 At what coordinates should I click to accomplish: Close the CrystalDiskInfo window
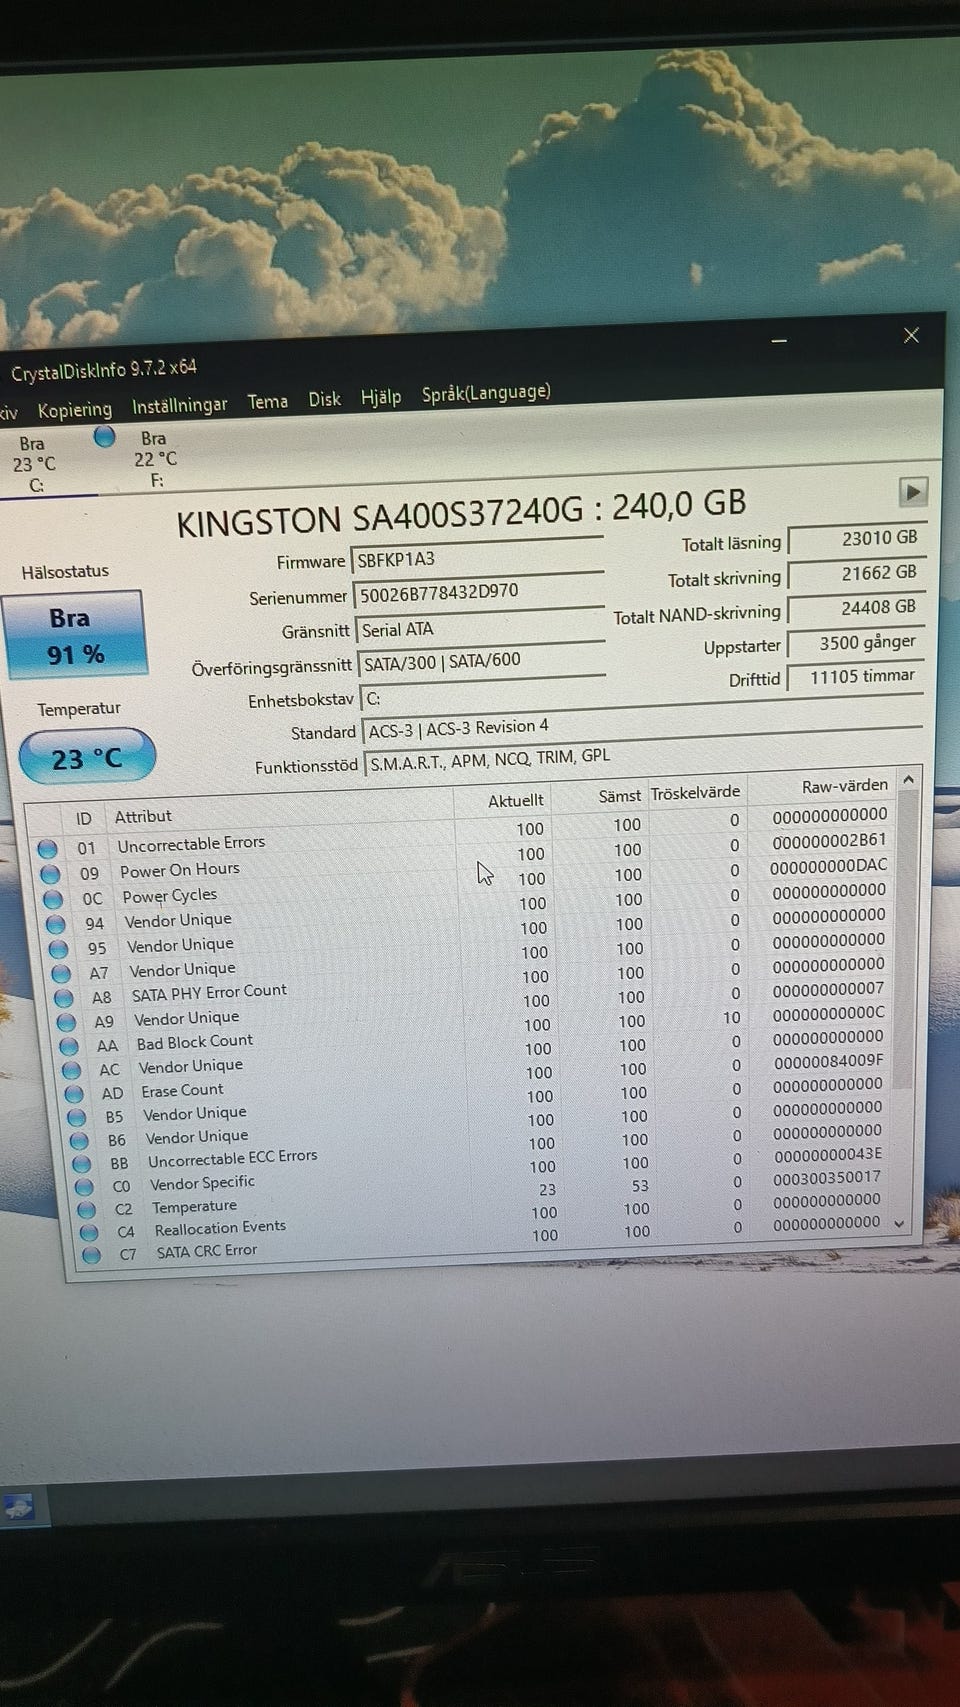(x=911, y=335)
